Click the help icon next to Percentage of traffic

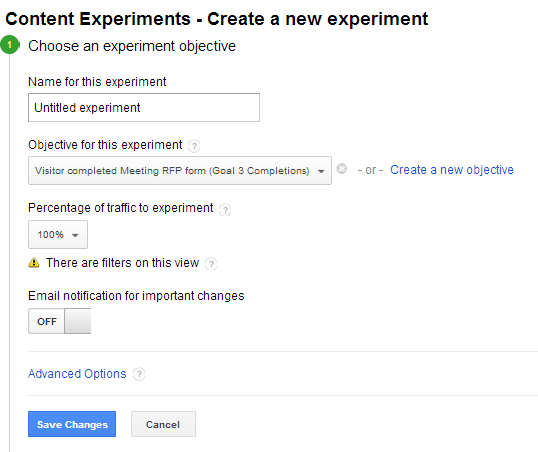coord(225,209)
